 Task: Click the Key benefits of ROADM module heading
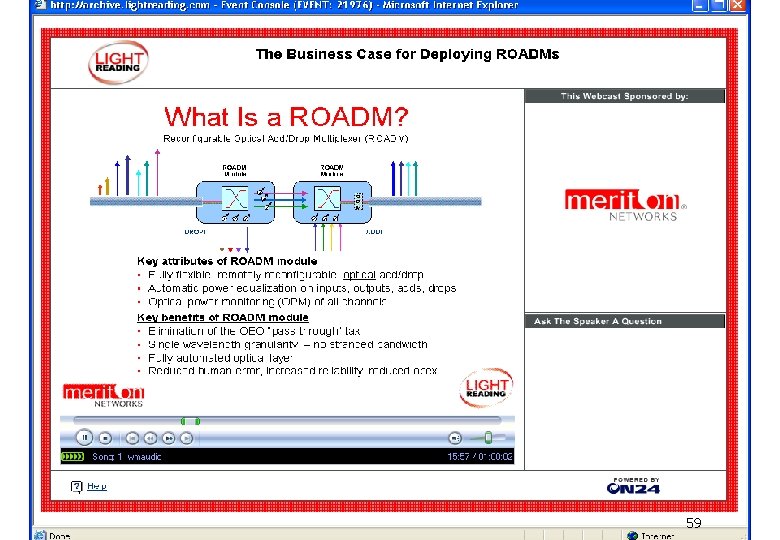[222, 317]
